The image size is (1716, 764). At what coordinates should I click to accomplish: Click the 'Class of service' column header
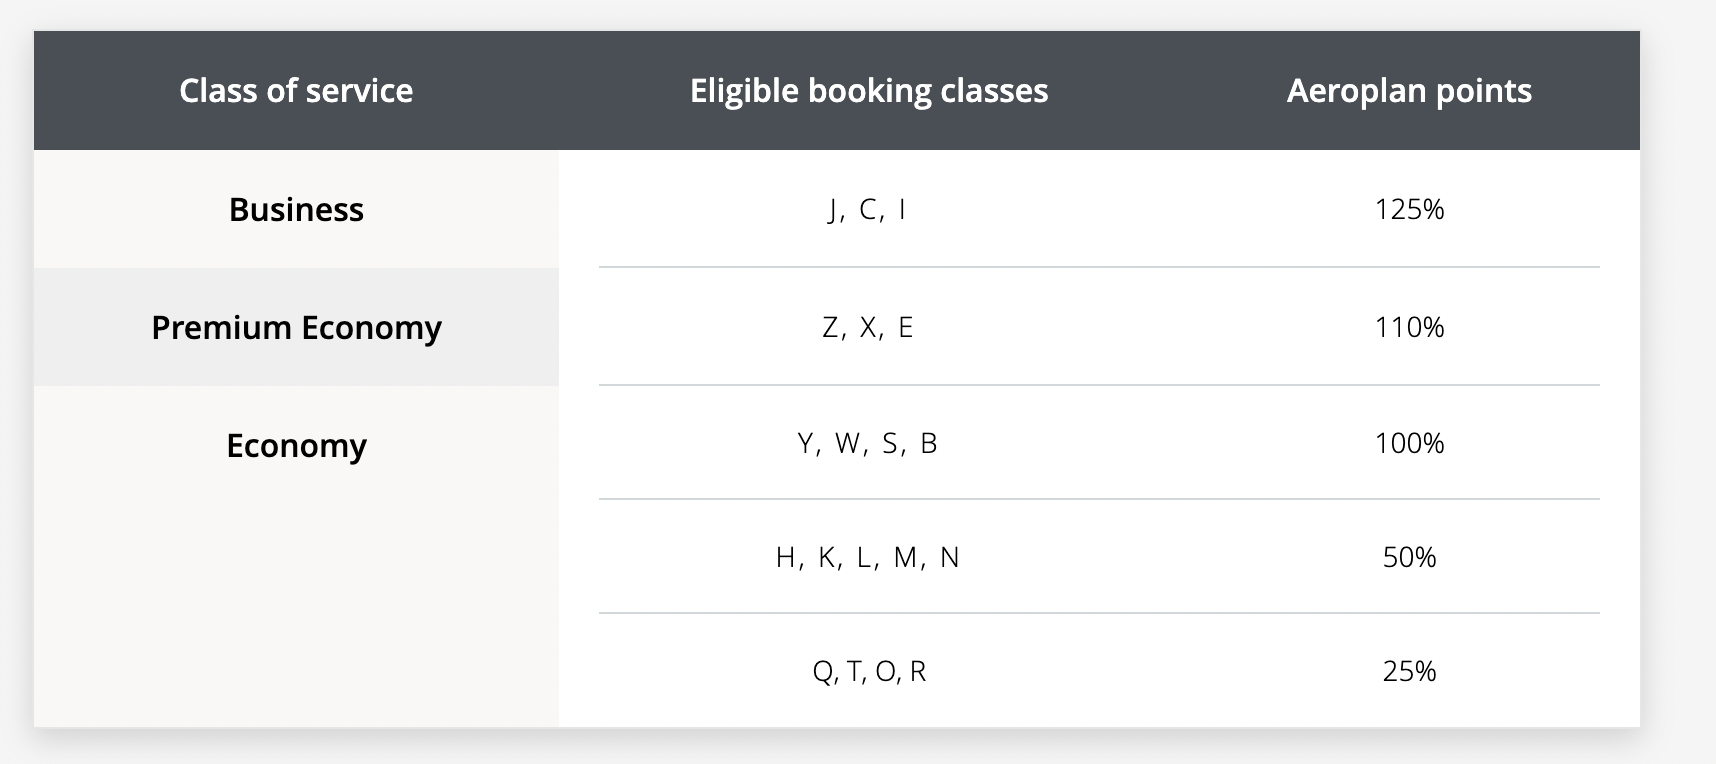296,91
